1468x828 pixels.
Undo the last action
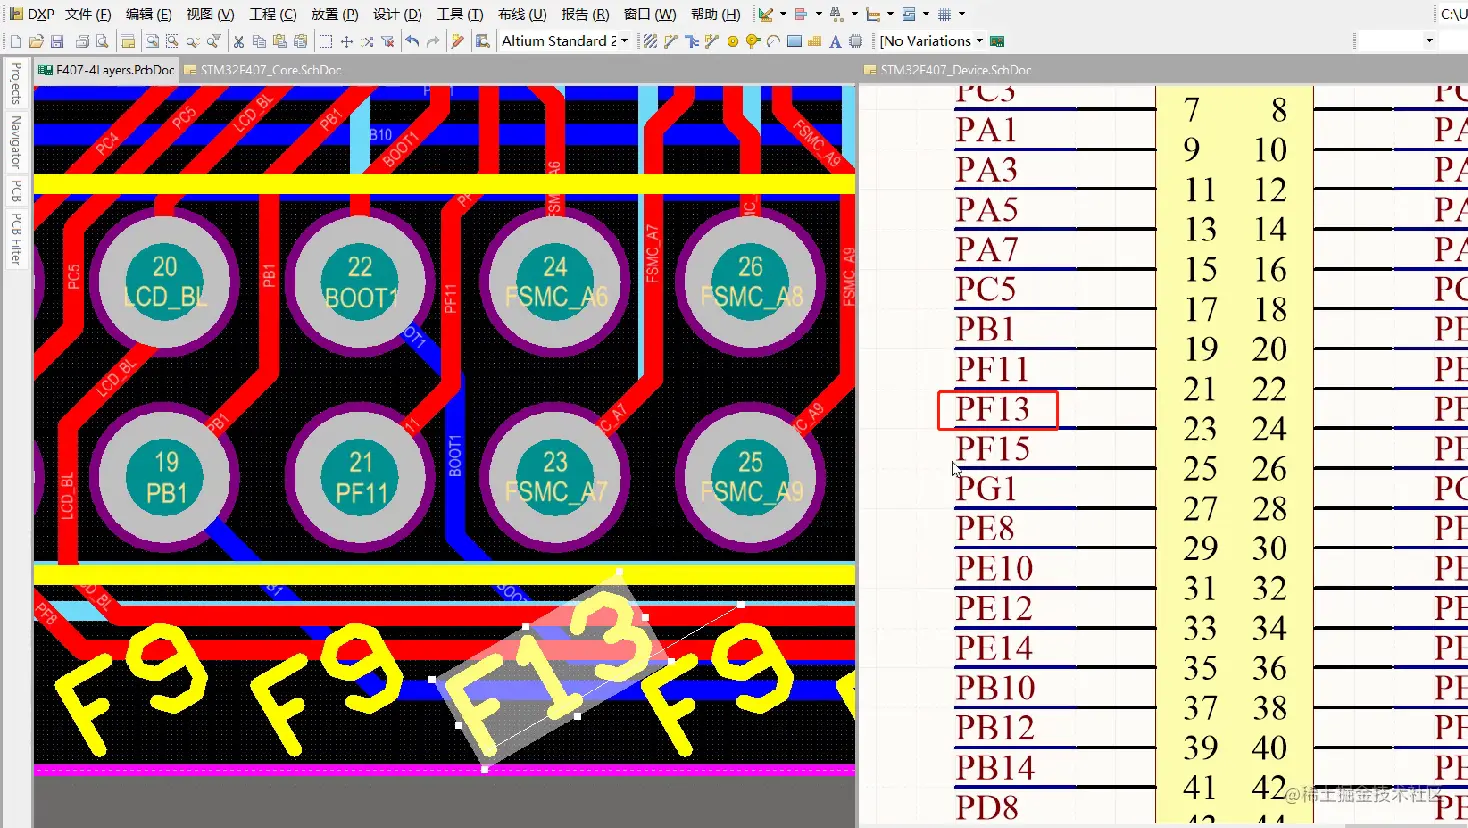(x=412, y=41)
